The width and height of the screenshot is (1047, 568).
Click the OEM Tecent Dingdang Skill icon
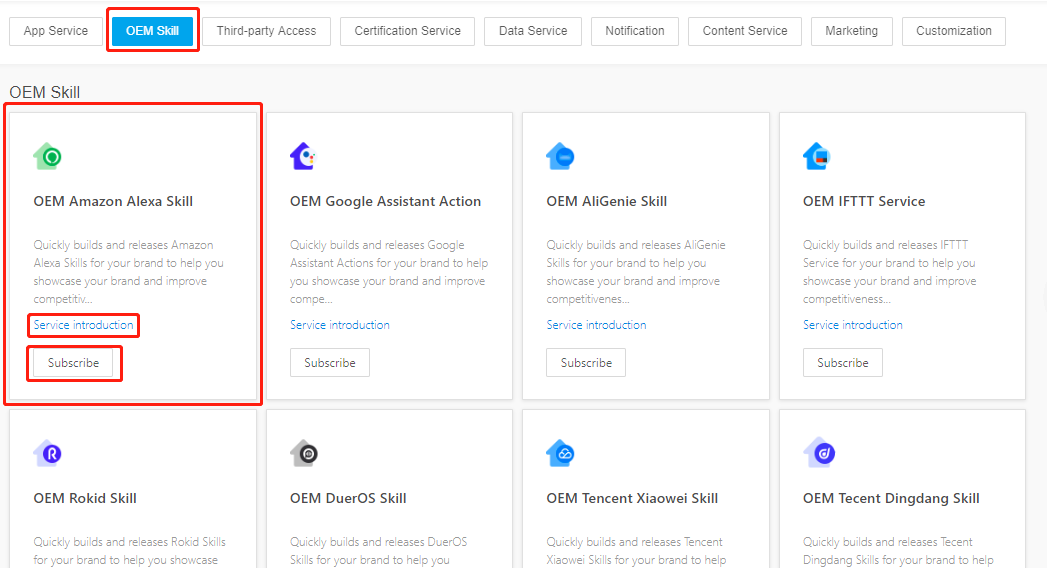819,453
